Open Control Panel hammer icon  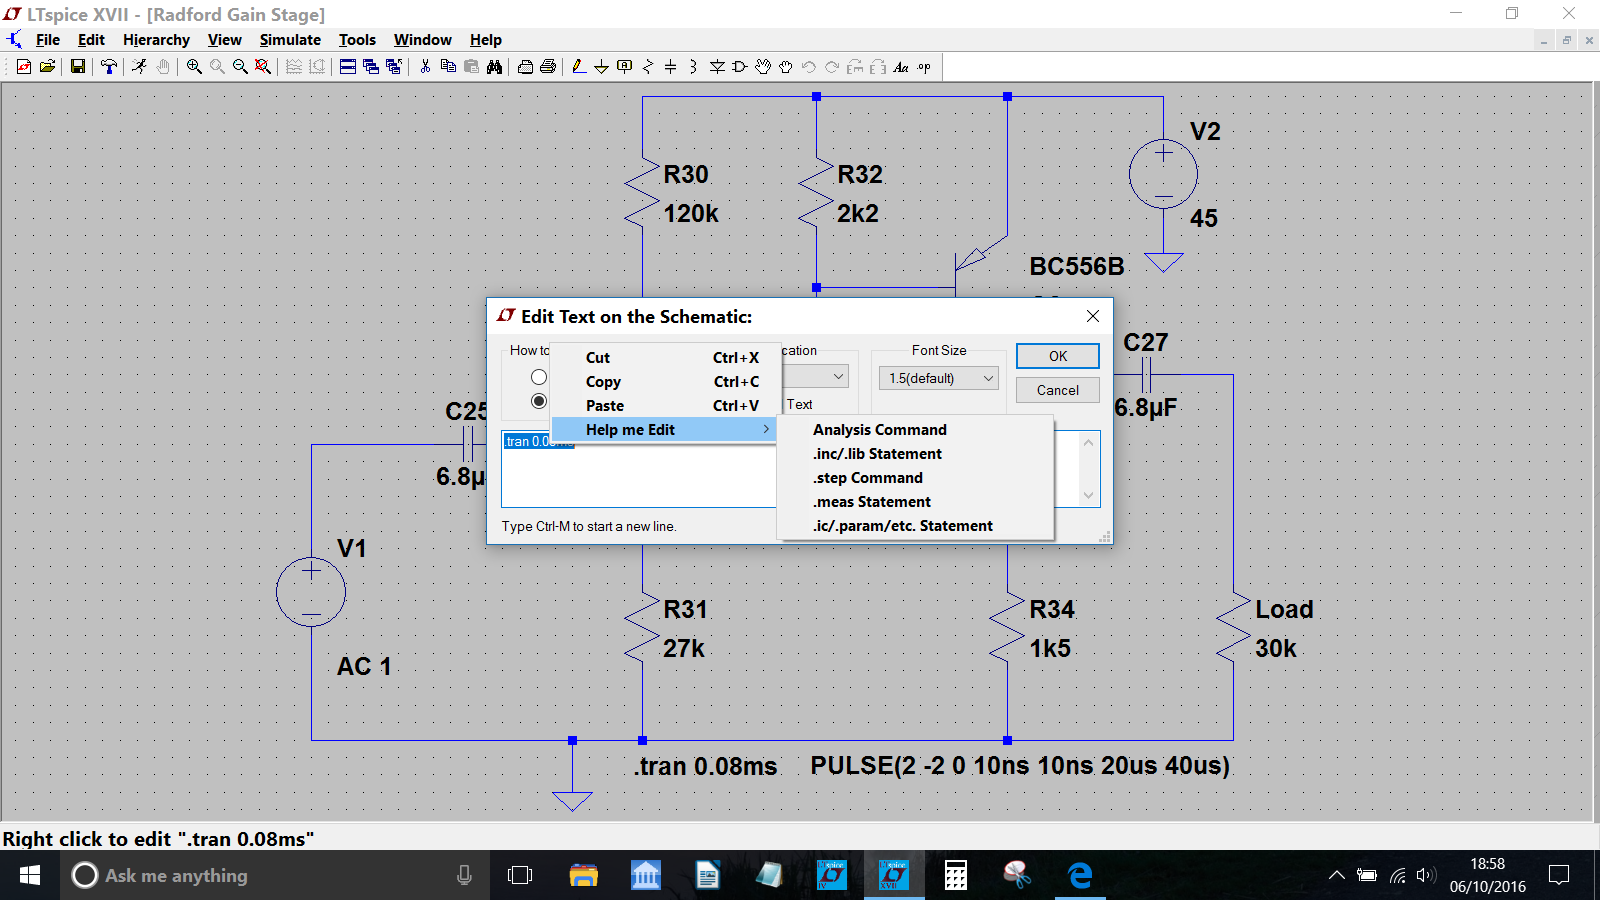pos(109,67)
